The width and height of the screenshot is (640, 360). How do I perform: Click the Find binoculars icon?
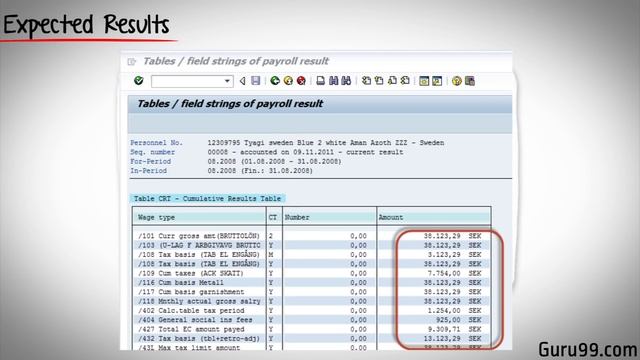pyautogui.click(x=333, y=81)
